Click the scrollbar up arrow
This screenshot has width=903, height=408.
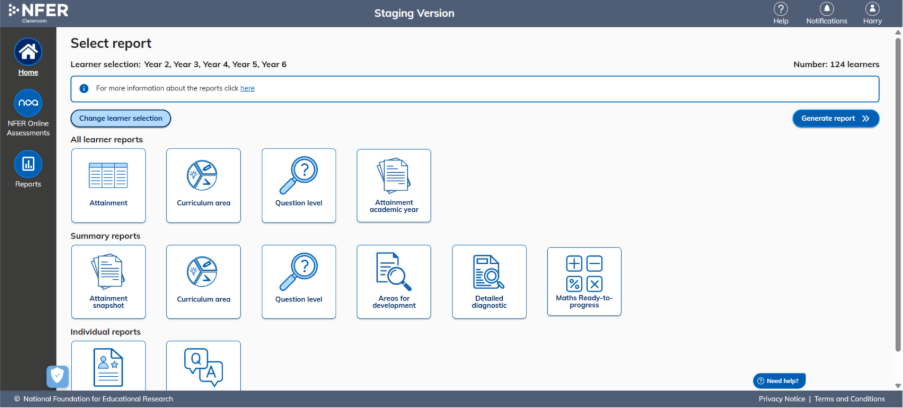(897, 32)
